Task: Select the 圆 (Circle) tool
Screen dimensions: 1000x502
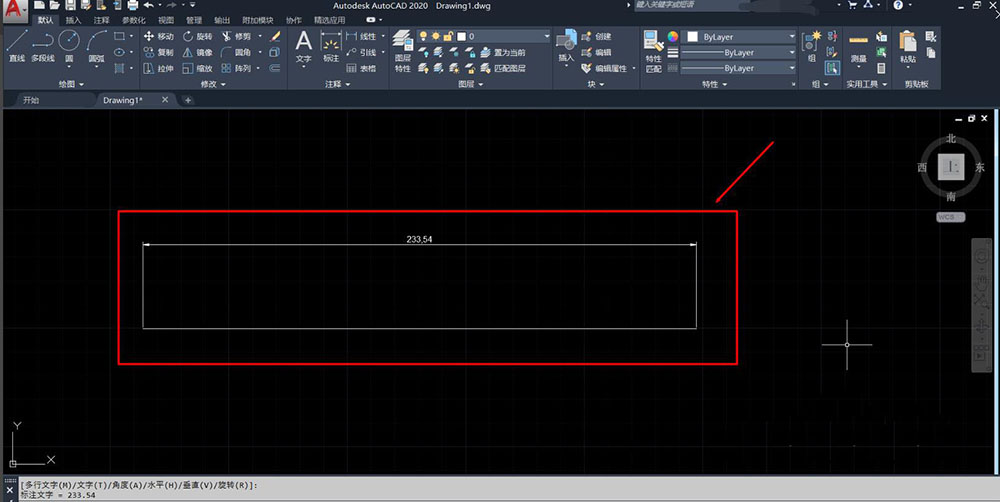Action: tap(69, 46)
